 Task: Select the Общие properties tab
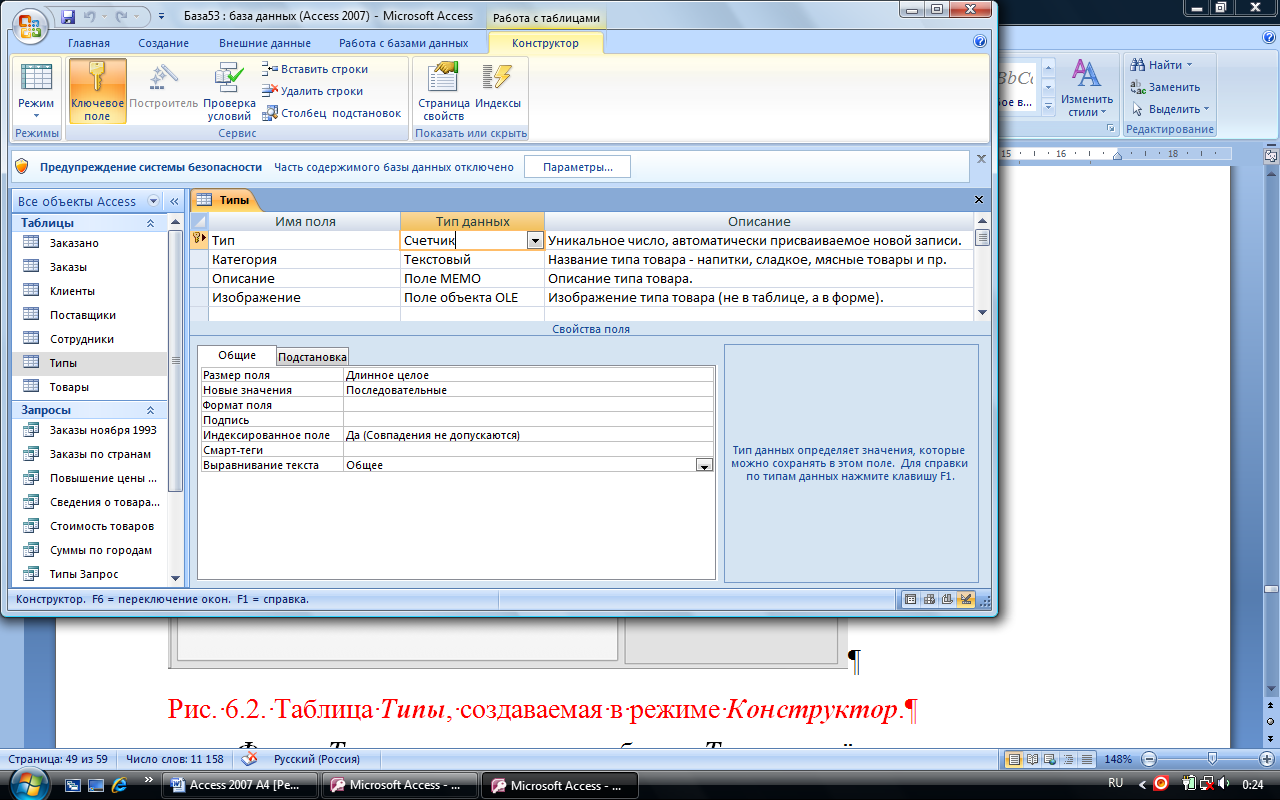[x=237, y=355]
